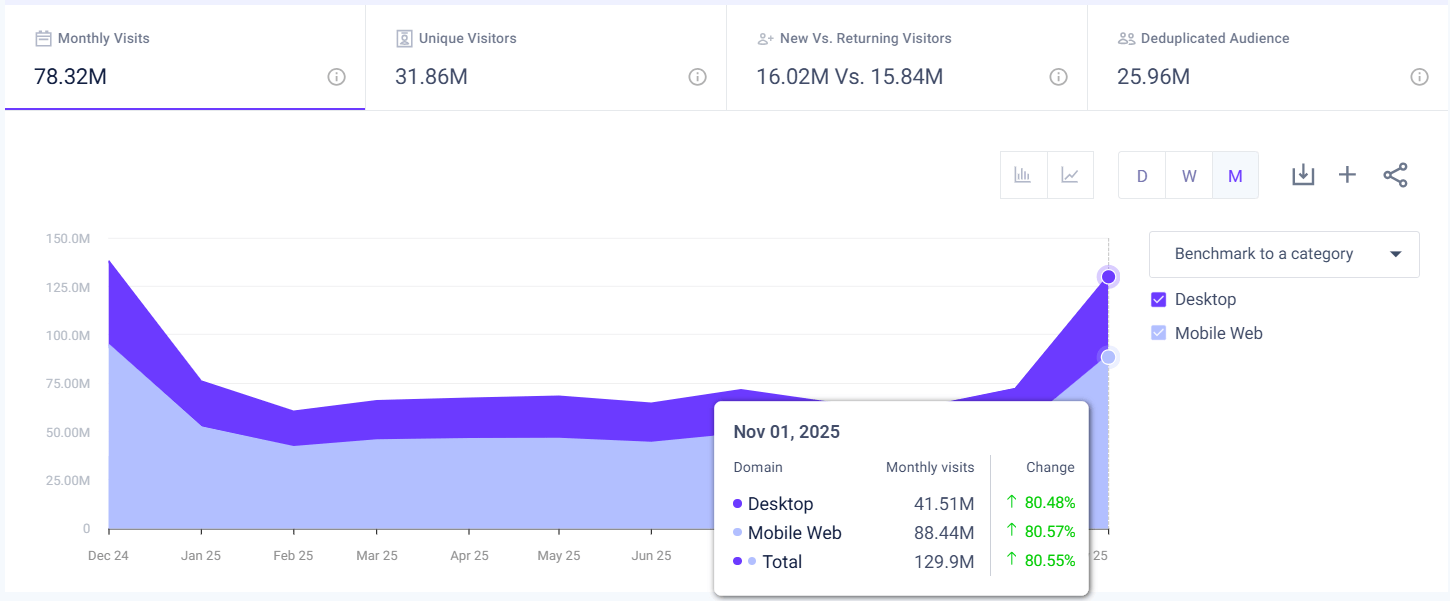Viewport: 1450px width, 601px height.
Task: Click the download chart icon
Action: click(1302, 174)
